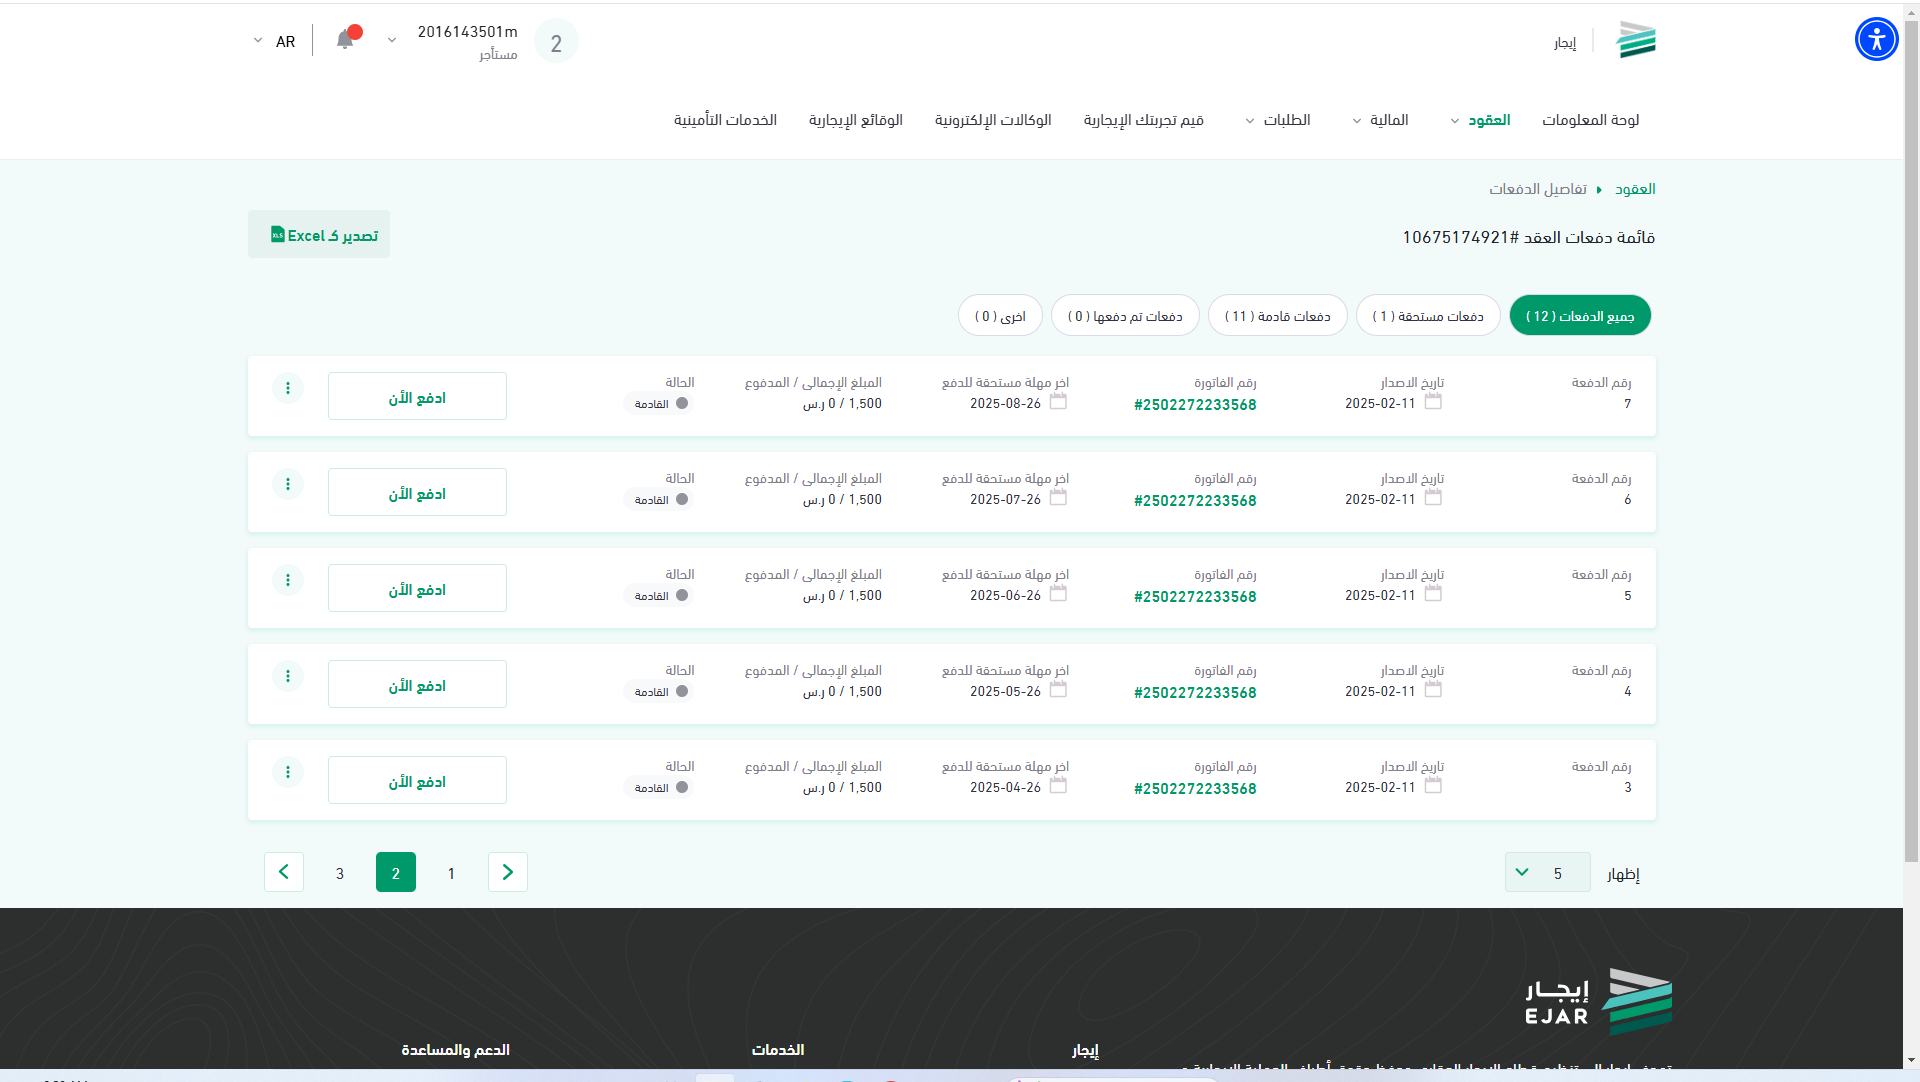Click the Ejar logo in header
This screenshot has height=1082, width=1920.
tap(1637, 41)
